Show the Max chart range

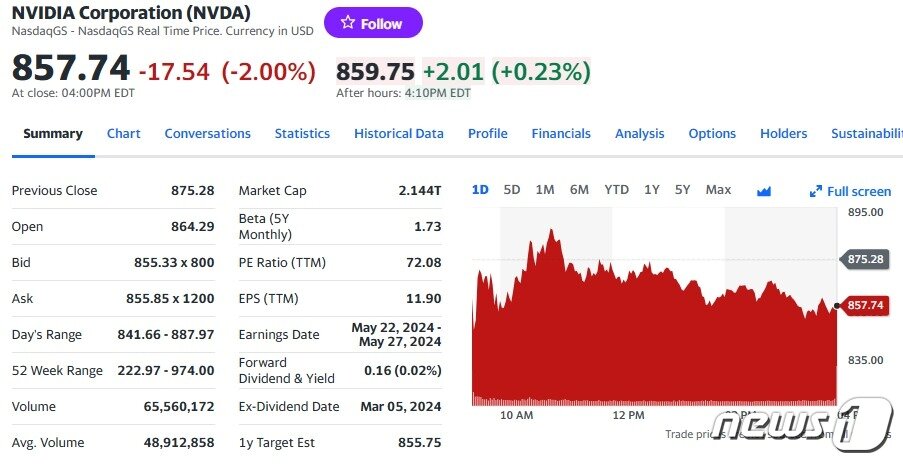click(718, 190)
